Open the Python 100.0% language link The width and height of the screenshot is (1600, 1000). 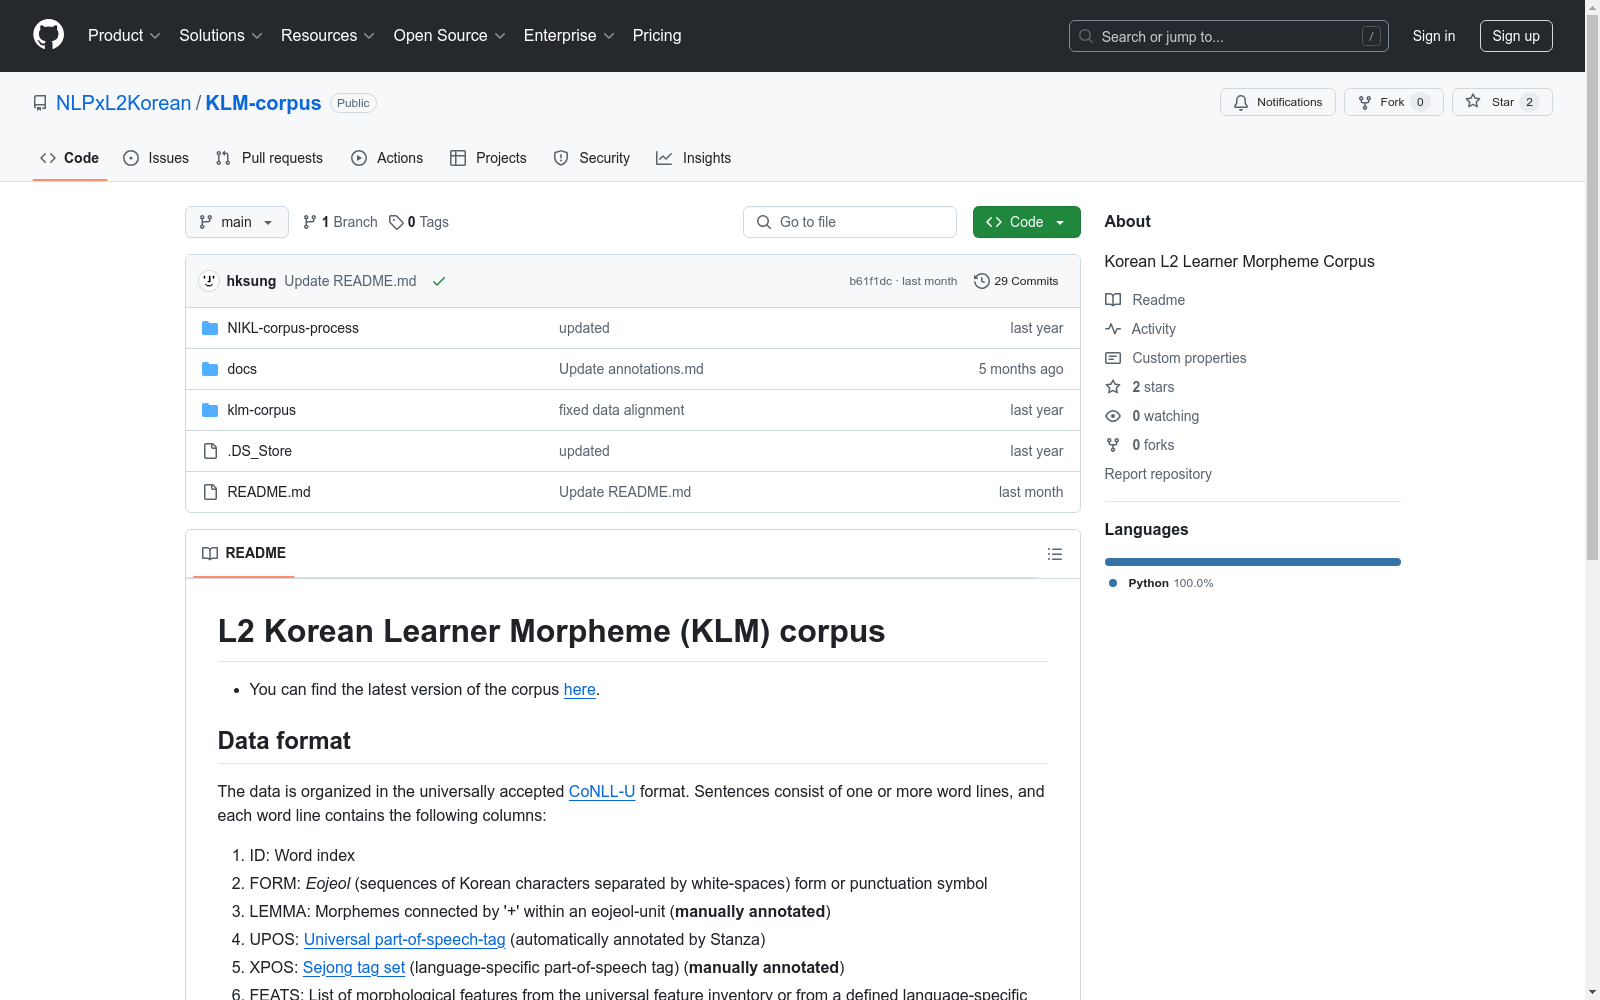pos(1161,583)
